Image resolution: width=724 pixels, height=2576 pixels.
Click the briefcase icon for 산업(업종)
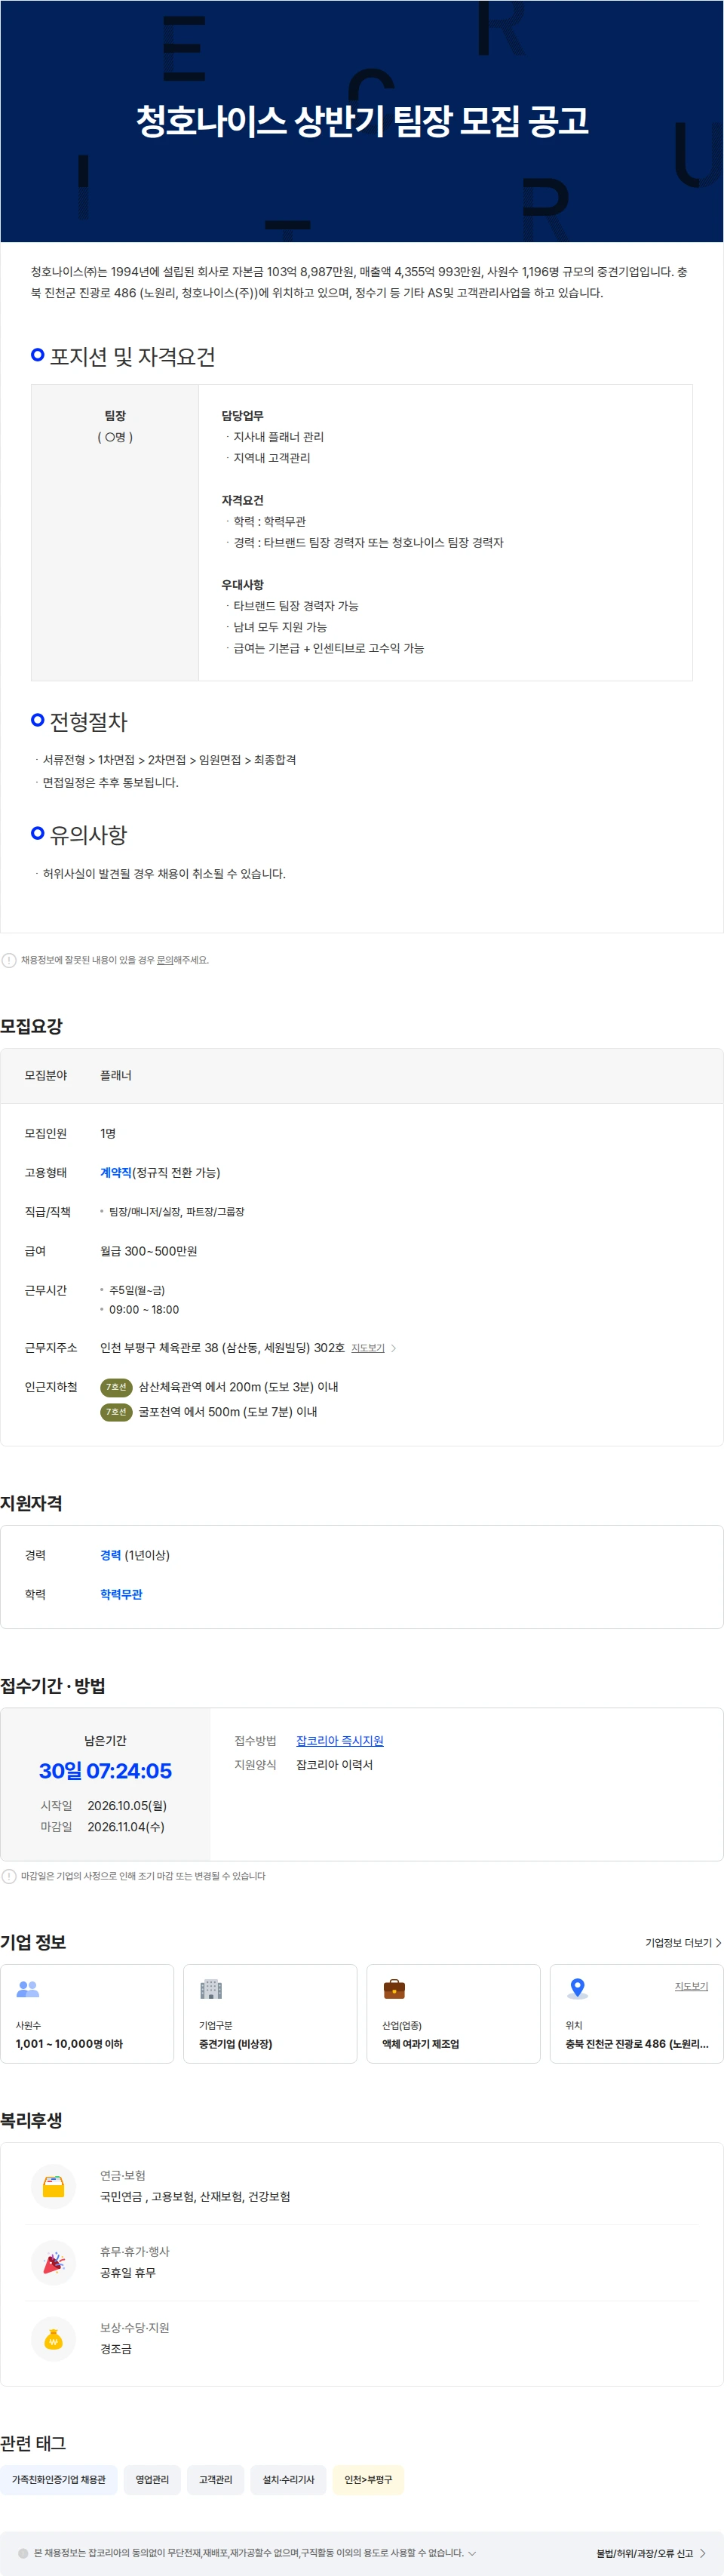point(394,1988)
